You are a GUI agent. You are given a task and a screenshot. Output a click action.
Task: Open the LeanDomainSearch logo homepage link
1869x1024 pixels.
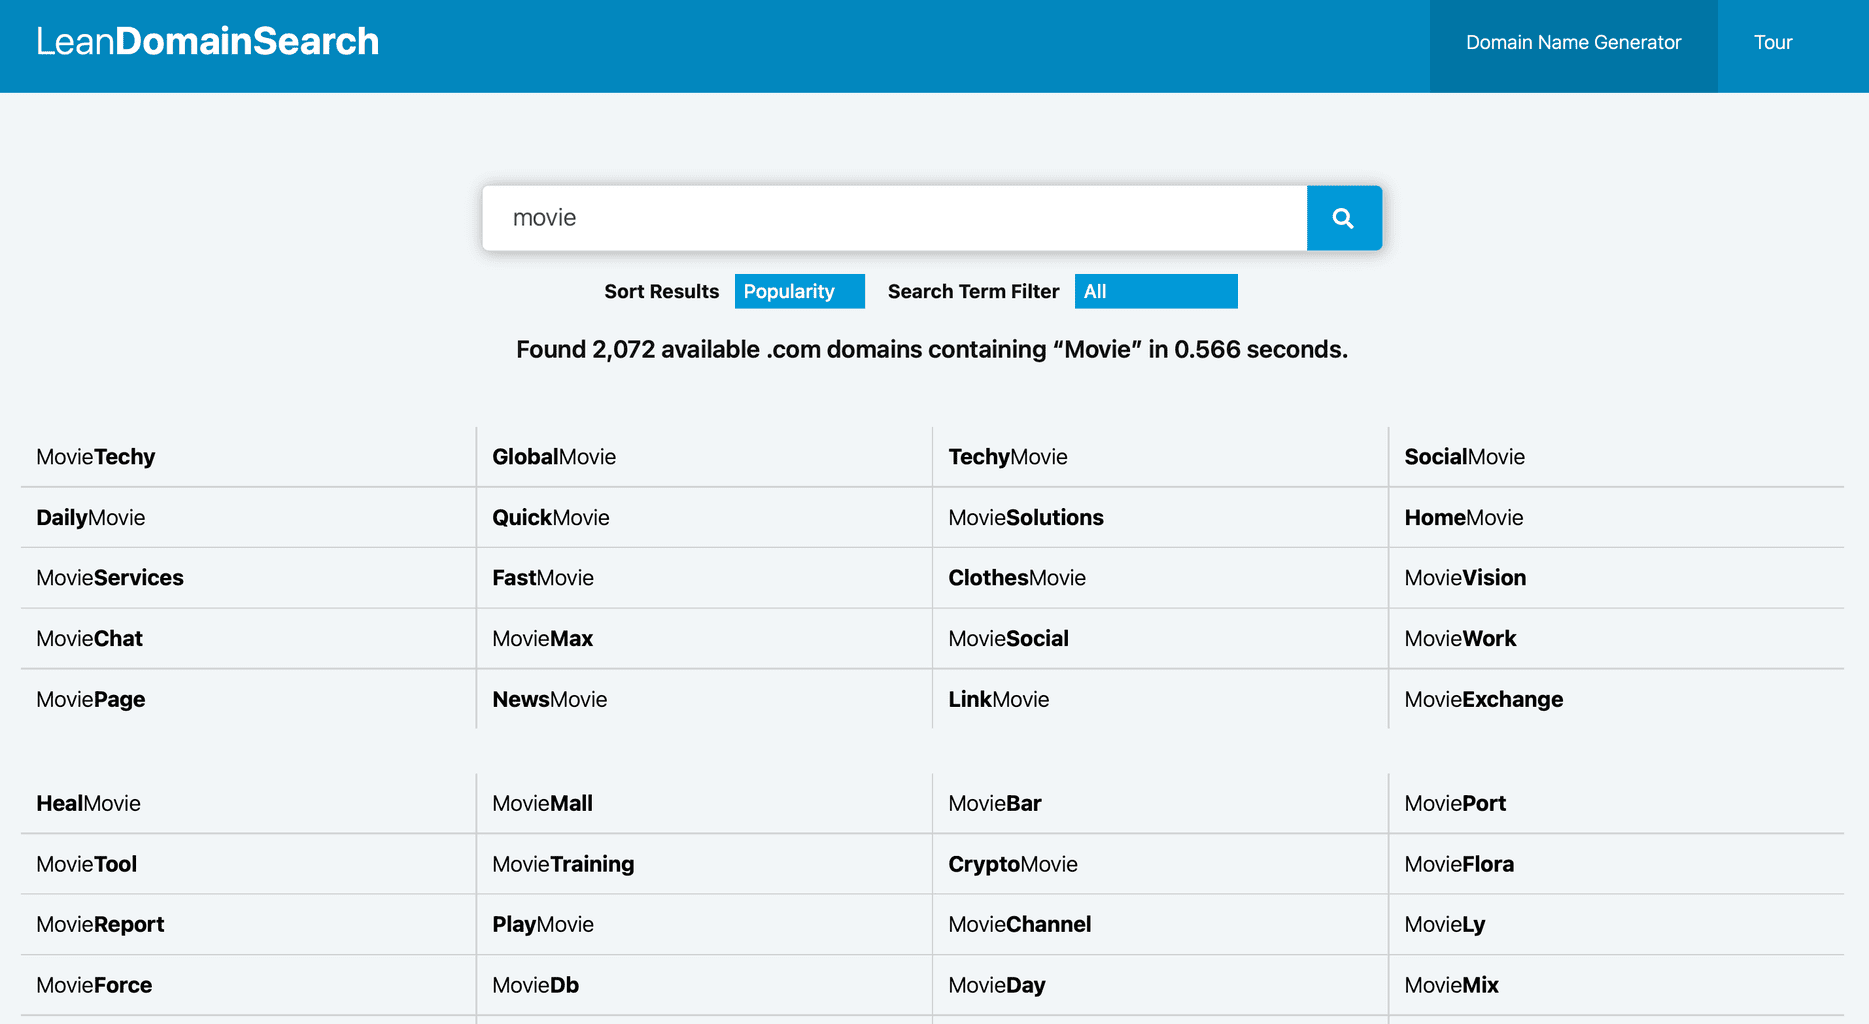pos(208,42)
